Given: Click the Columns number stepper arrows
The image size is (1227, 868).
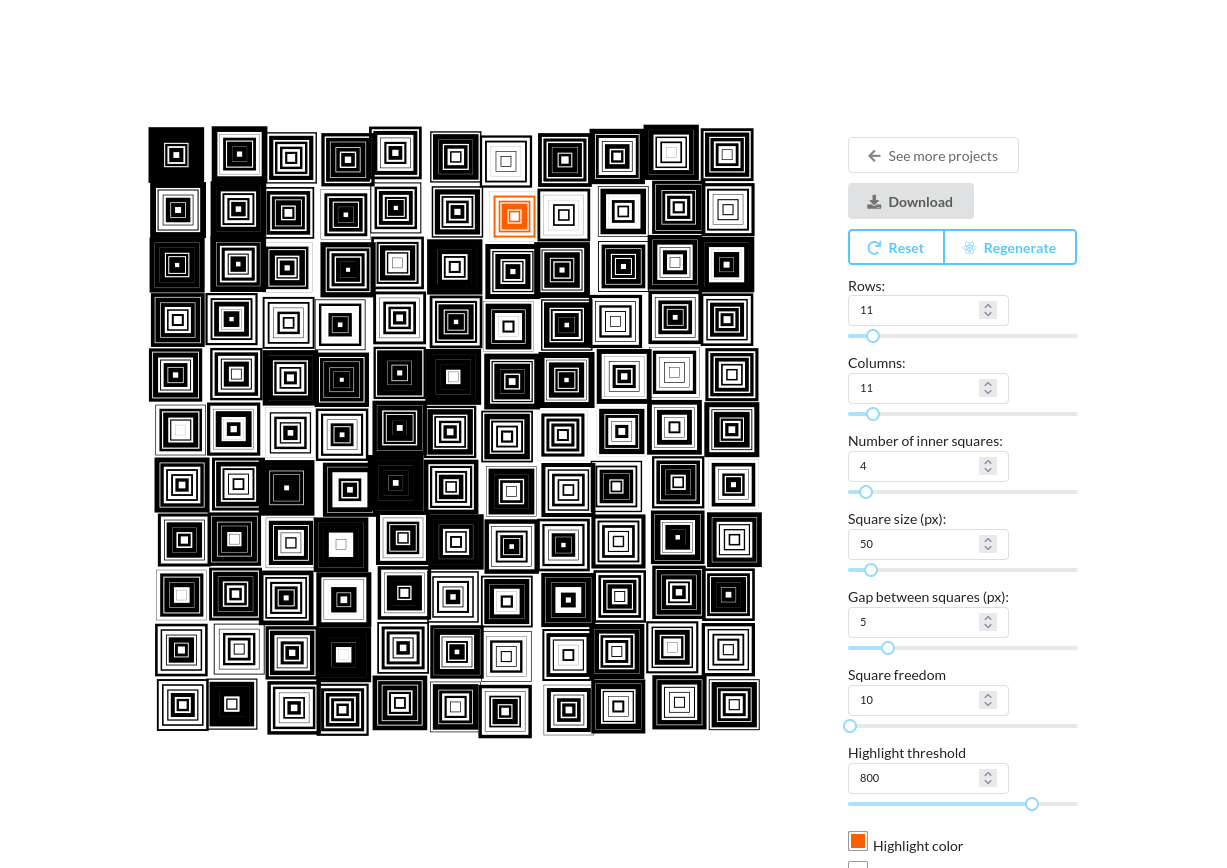Looking at the screenshot, I should (x=988, y=388).
